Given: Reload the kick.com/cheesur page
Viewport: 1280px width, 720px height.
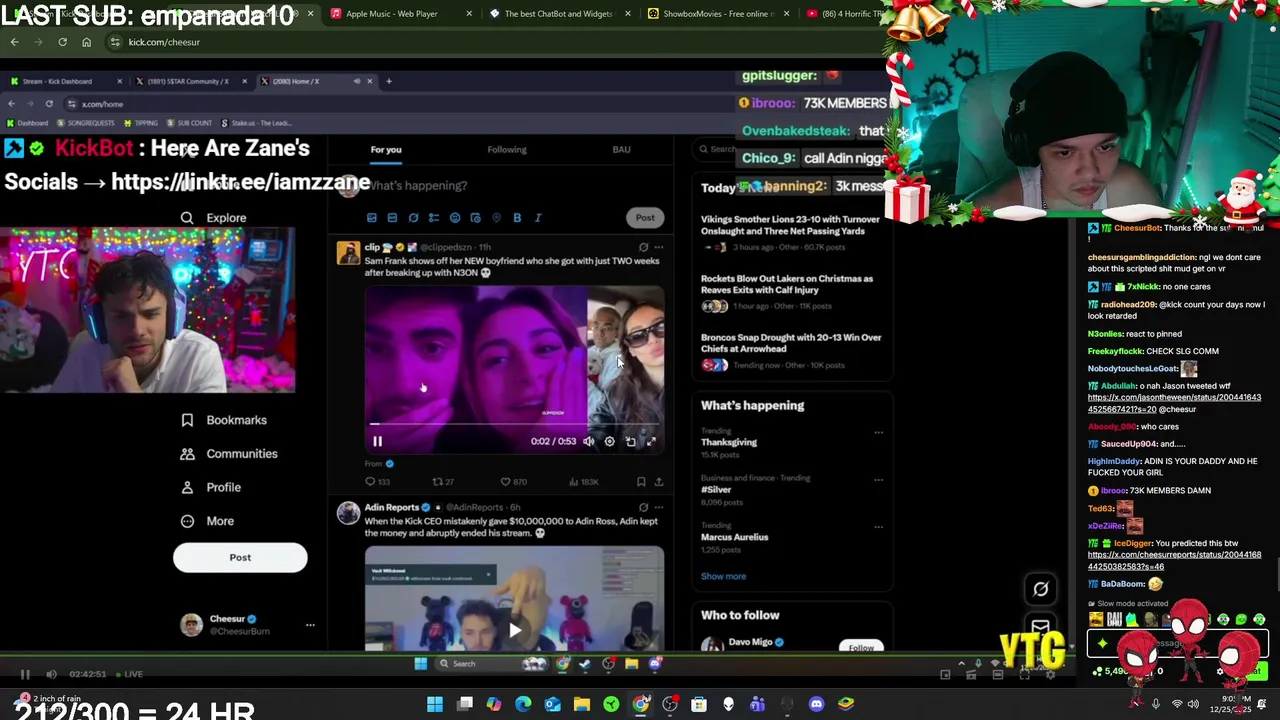Looking at the screenshot, I should [x=62, y=42].
